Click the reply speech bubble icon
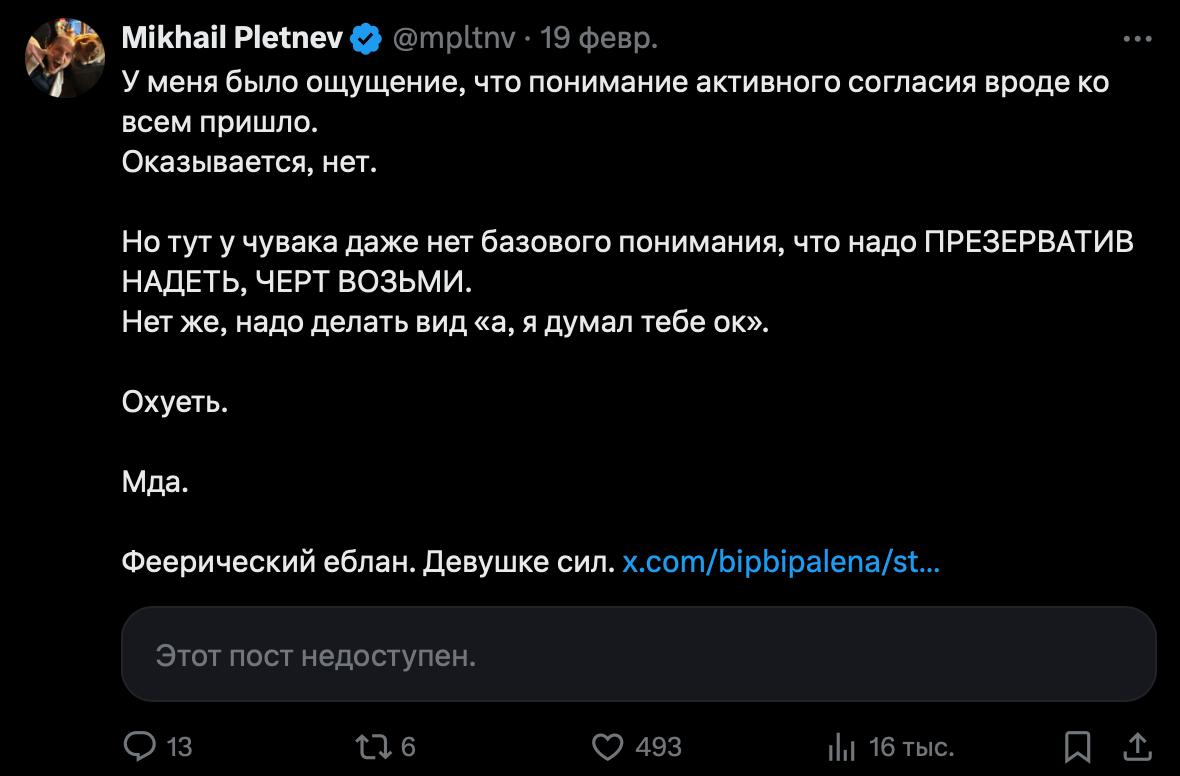Image resolution: width=1180 pixels, height=776 pixels. click(x=138, y=746)
